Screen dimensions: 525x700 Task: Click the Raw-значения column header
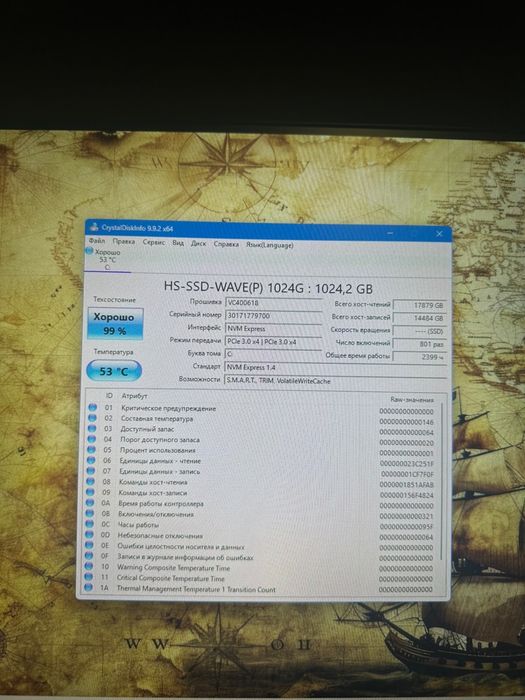coord(412,400)
